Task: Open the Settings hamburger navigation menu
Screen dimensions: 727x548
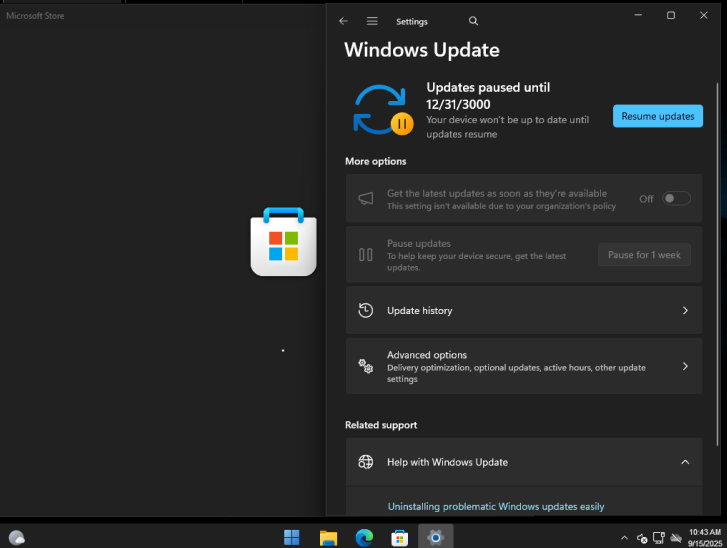Action: (x=372, y=21)
